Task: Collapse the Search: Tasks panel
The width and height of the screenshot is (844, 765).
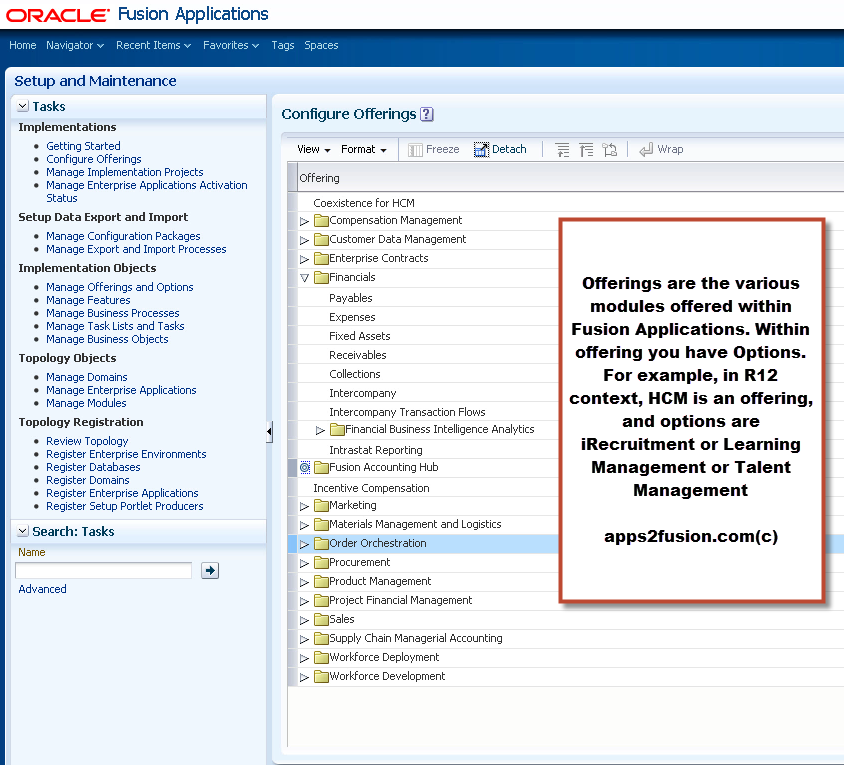Action: pyautogui.click(x=23, y=531)
